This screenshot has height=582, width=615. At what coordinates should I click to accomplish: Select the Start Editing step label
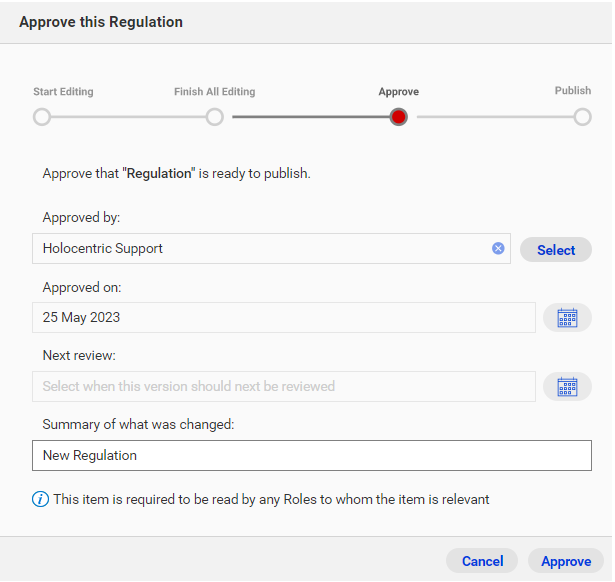coord(63,91)
